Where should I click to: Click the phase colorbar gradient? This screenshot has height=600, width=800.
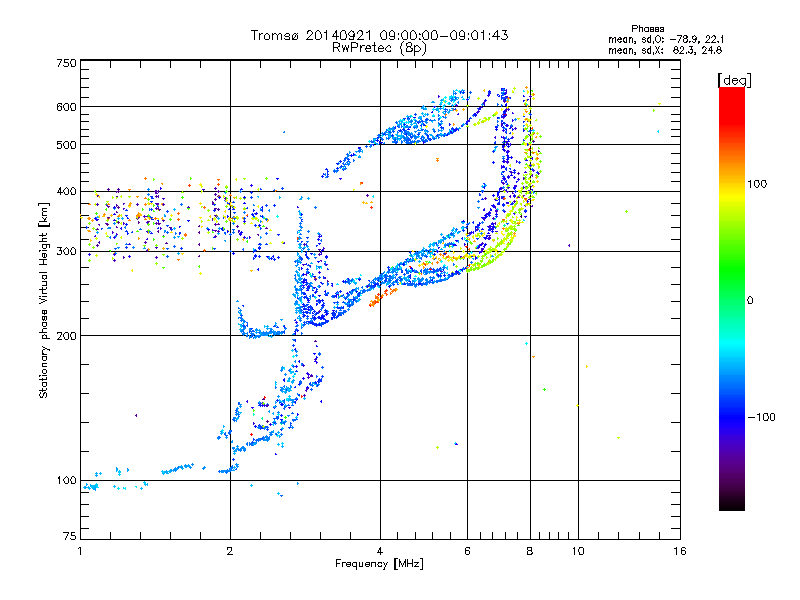(x=732, y=298)
